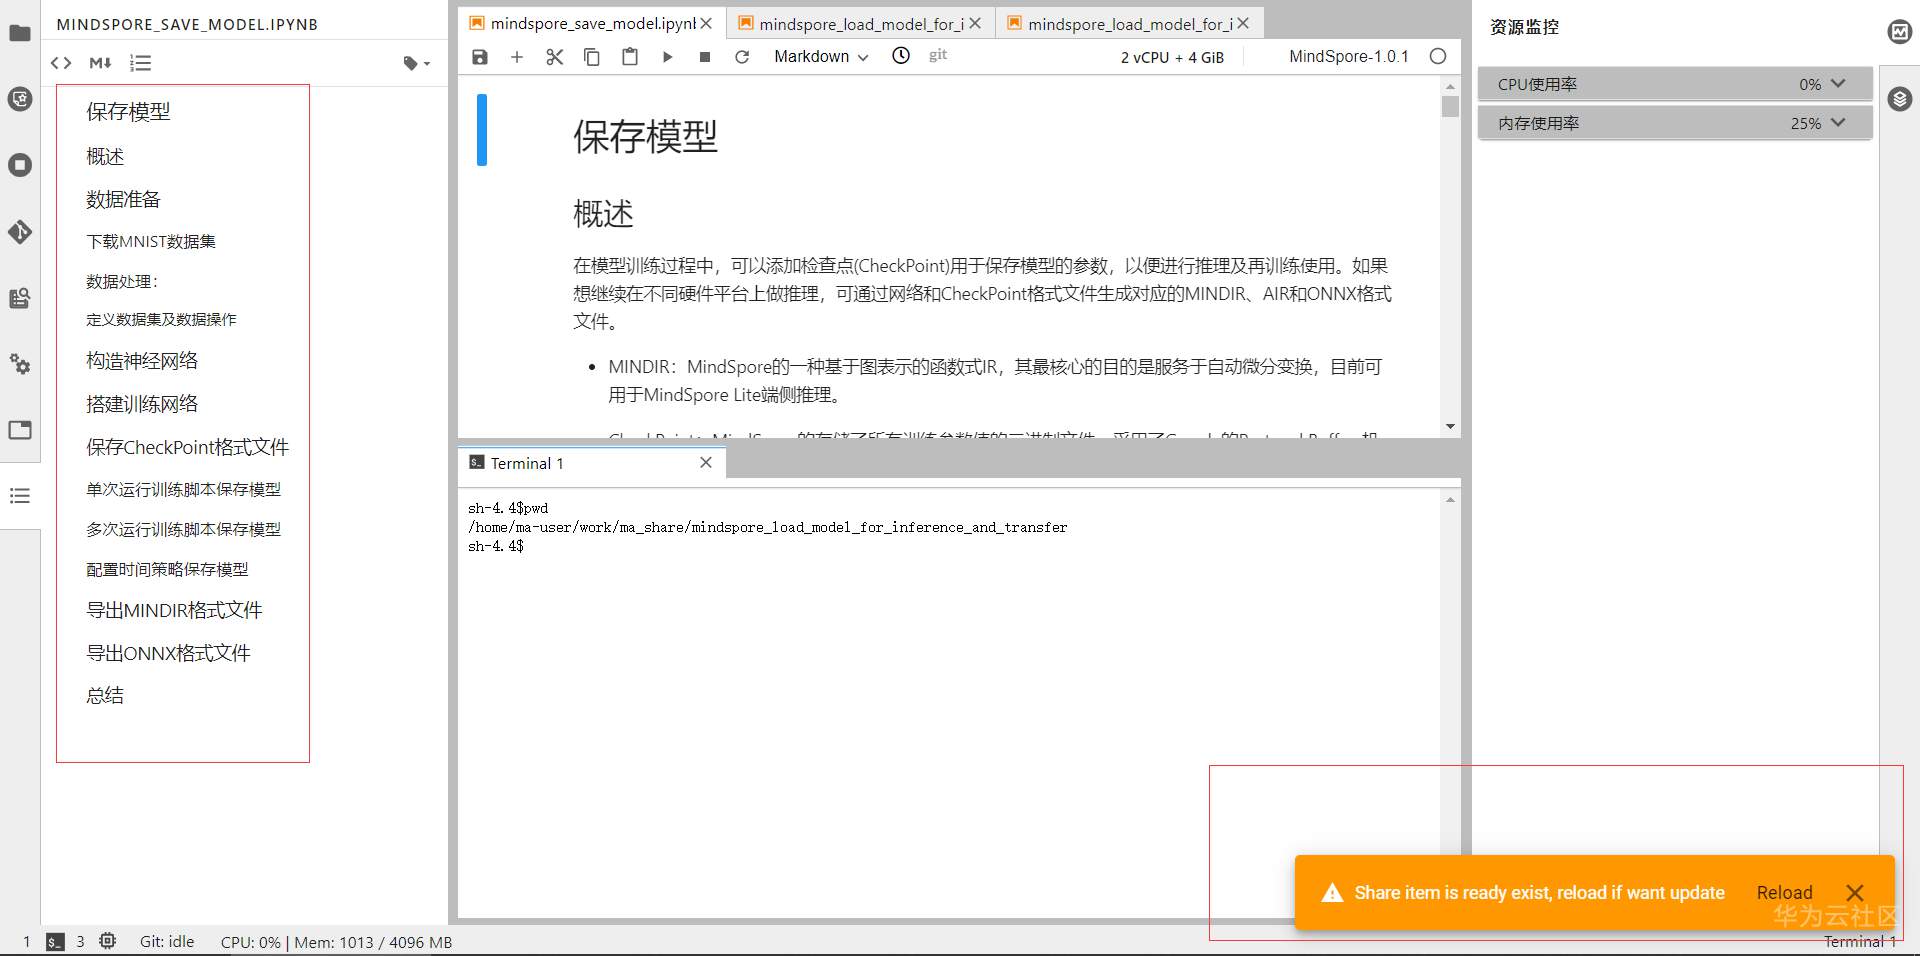Open the sidebar icon with magnifier and document
The image size is (1920, 956).
[20, 298]
